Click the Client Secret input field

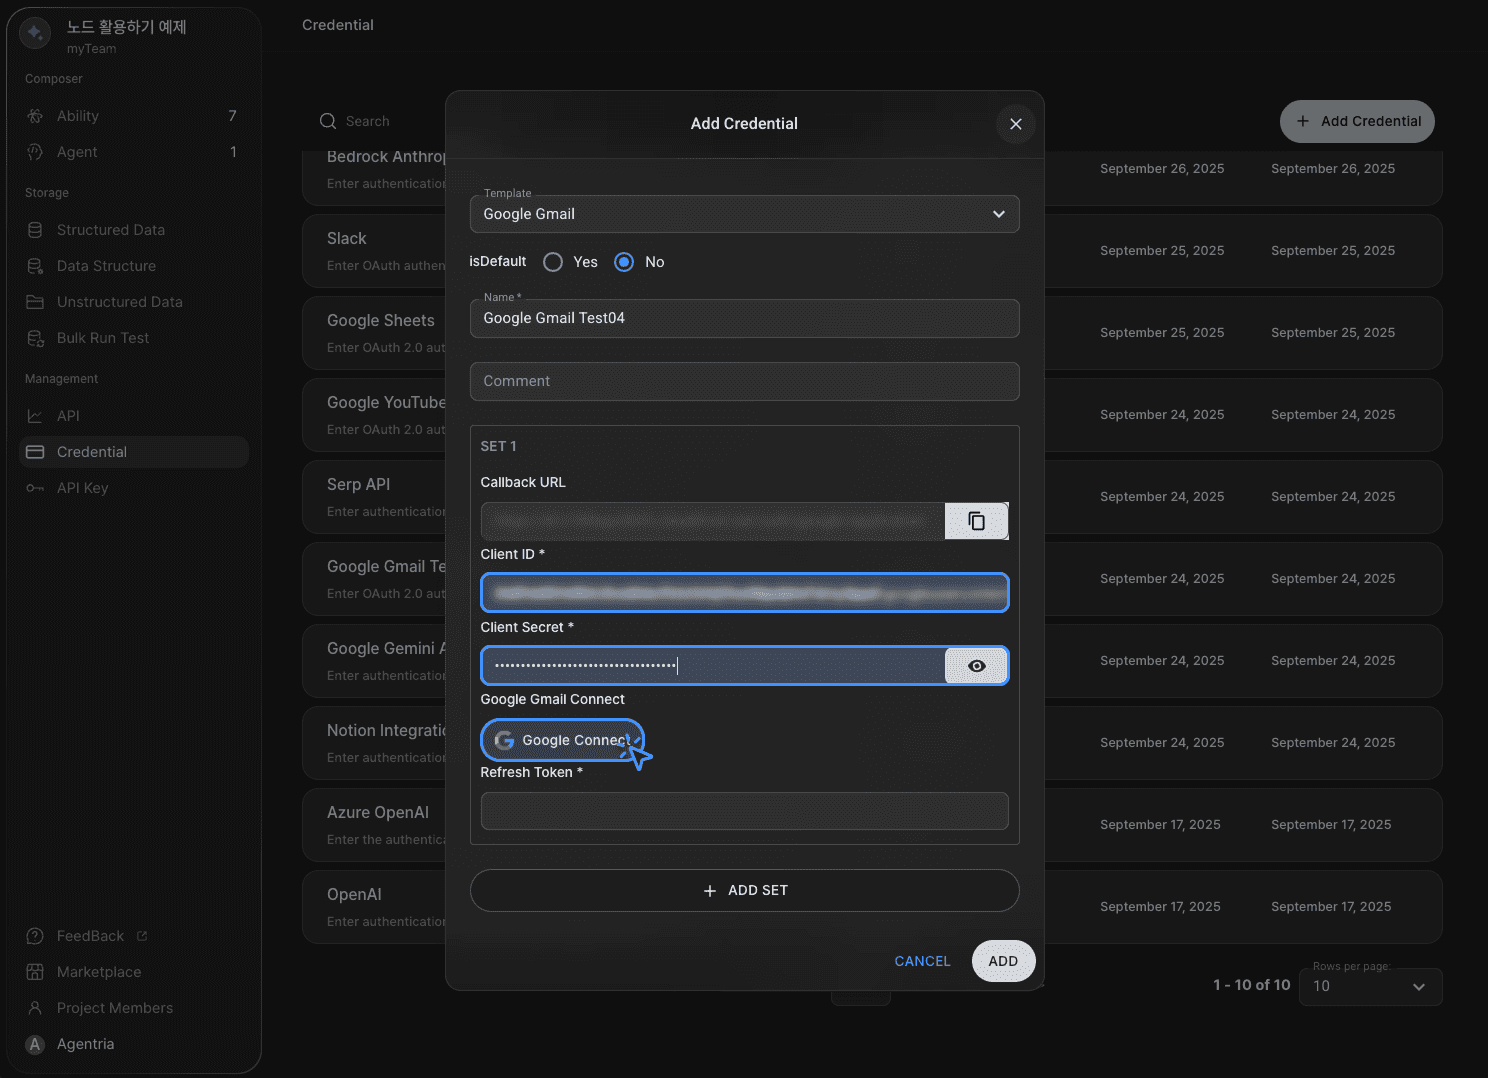713,666
